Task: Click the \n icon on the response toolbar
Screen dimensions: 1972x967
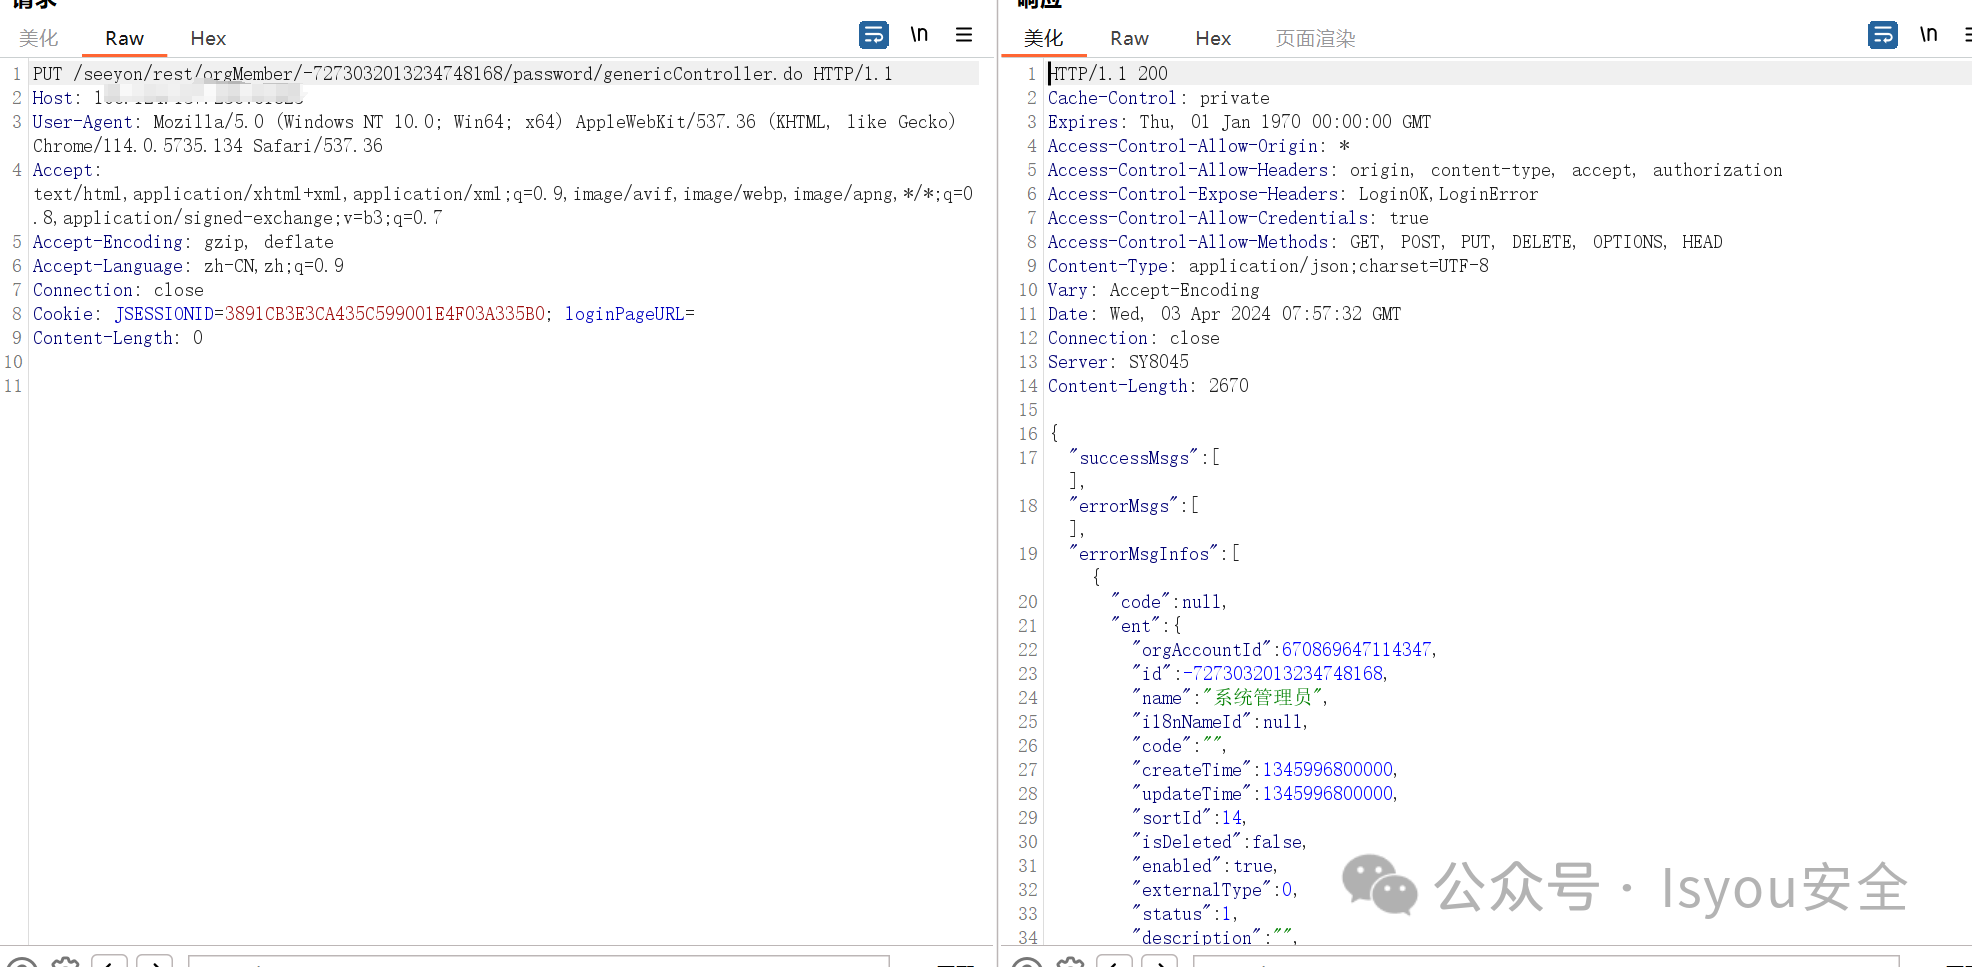Action: point(1930,34)
